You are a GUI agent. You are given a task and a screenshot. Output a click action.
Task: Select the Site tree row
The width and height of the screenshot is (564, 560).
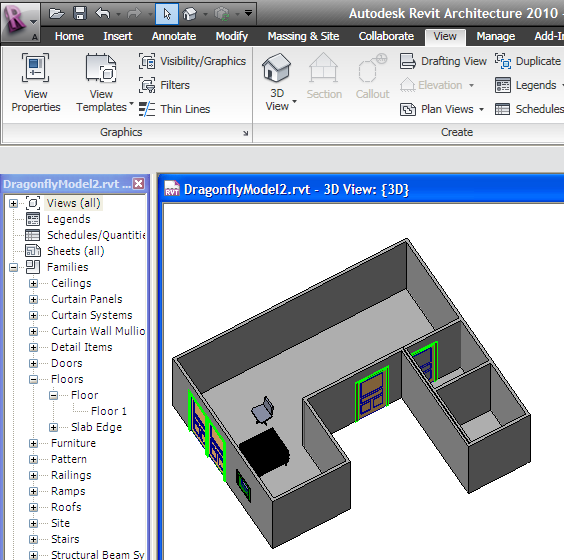[60, 523]
